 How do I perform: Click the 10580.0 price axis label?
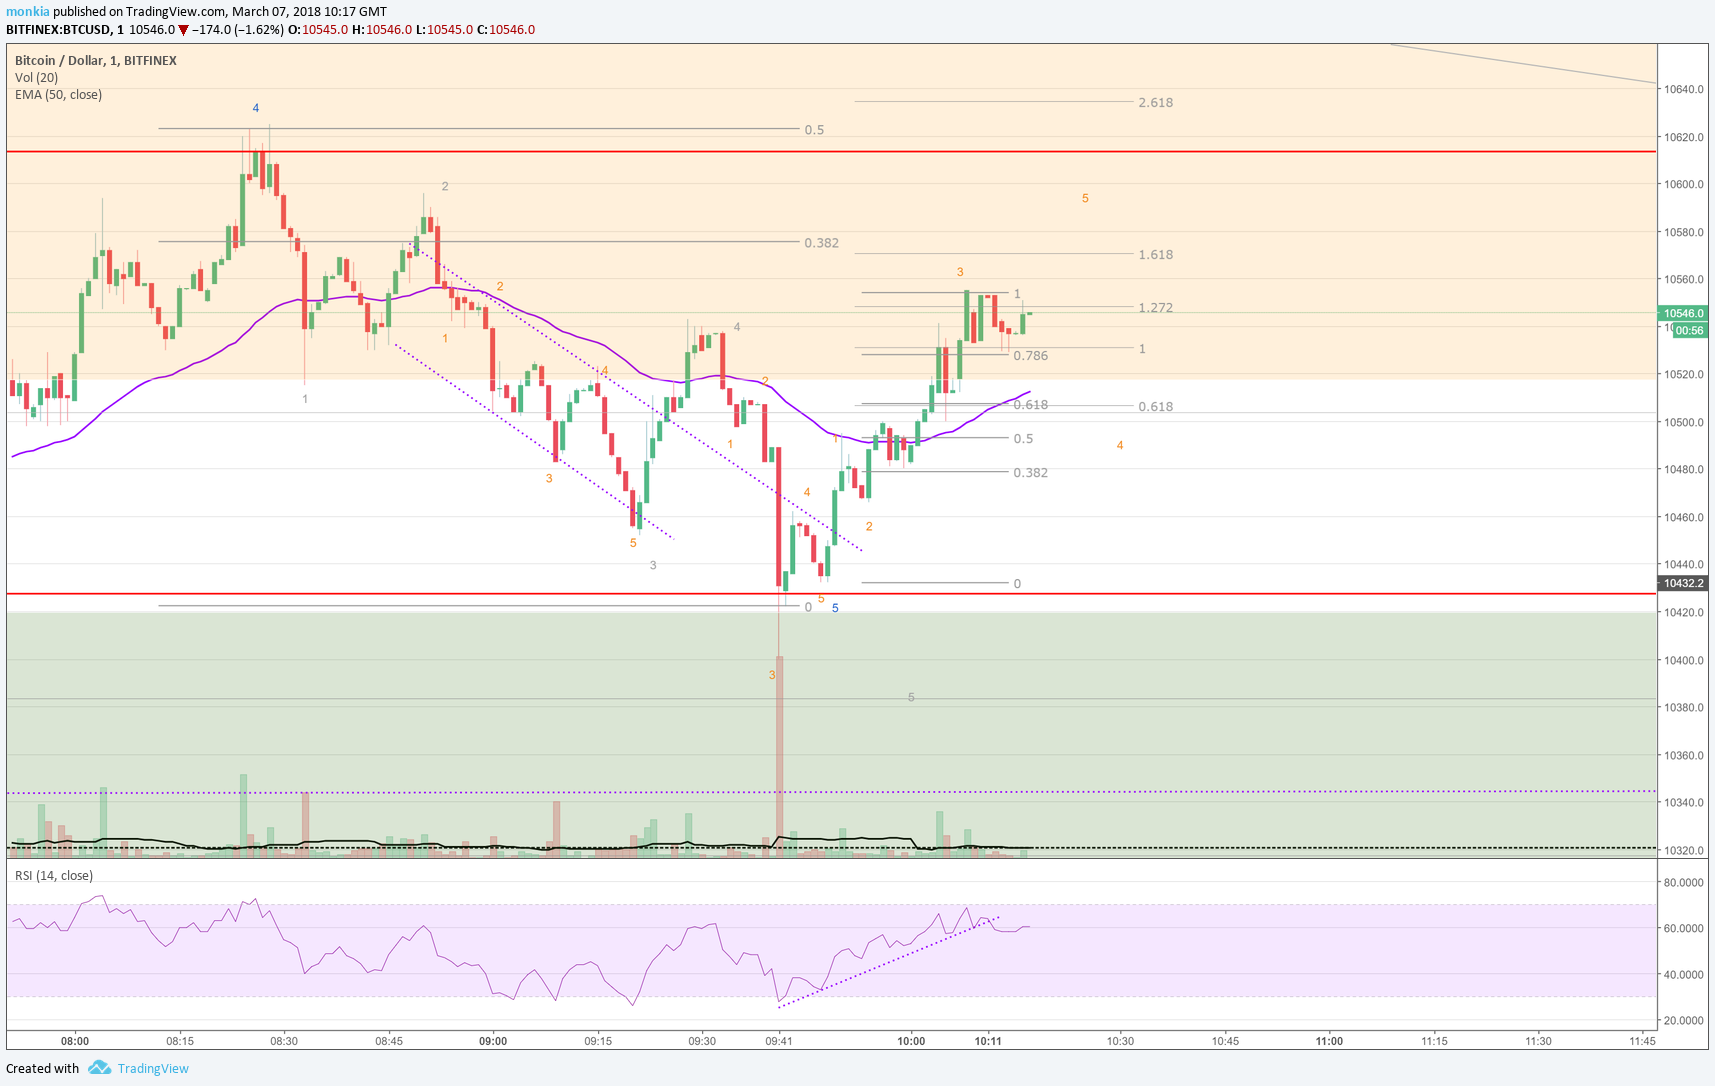(1682, 232)
